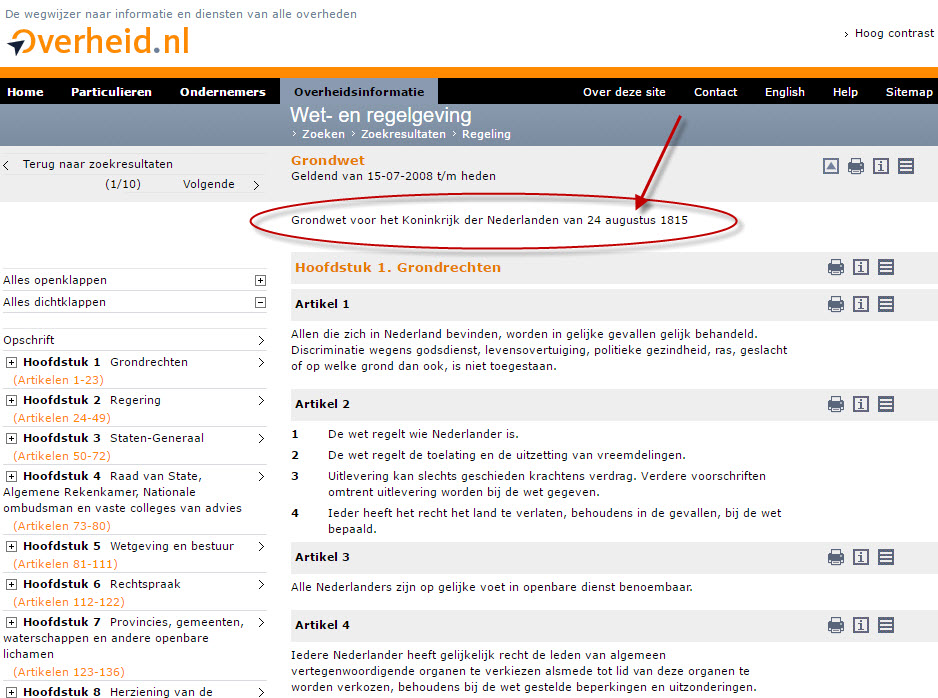Print Artikel 1 using its printer icon
Screen dimensions: 938x698
coord(836,304)
